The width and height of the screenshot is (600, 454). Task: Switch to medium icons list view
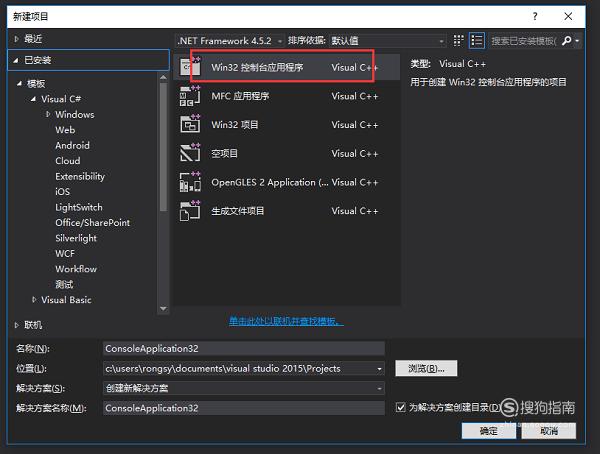pyautogui.click(x=476, y=41)
